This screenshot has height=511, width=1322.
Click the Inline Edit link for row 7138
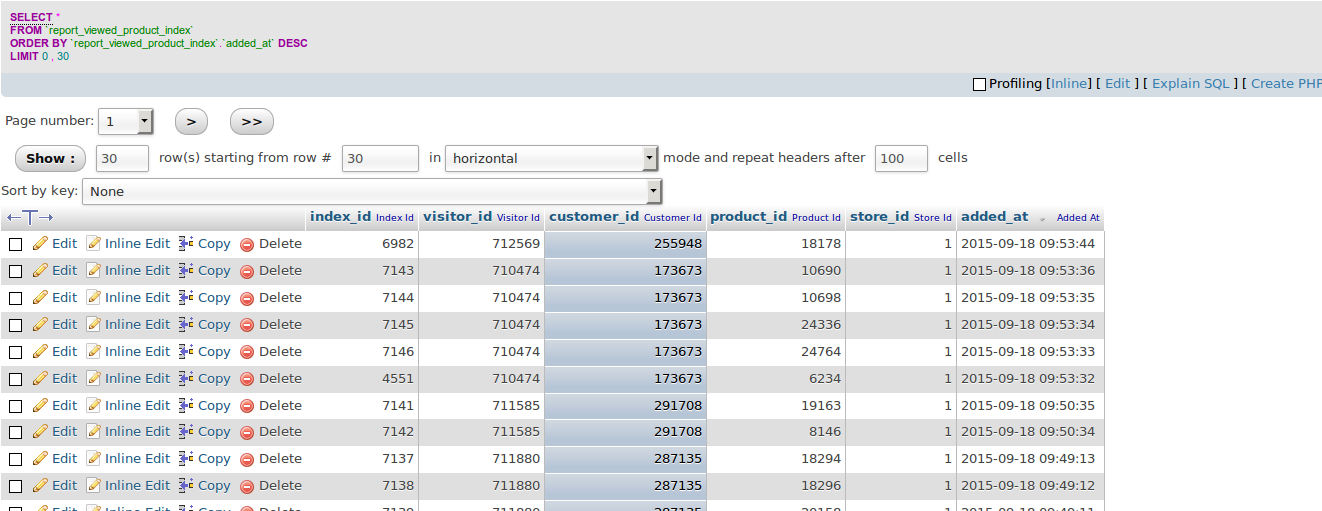point(138,486)
